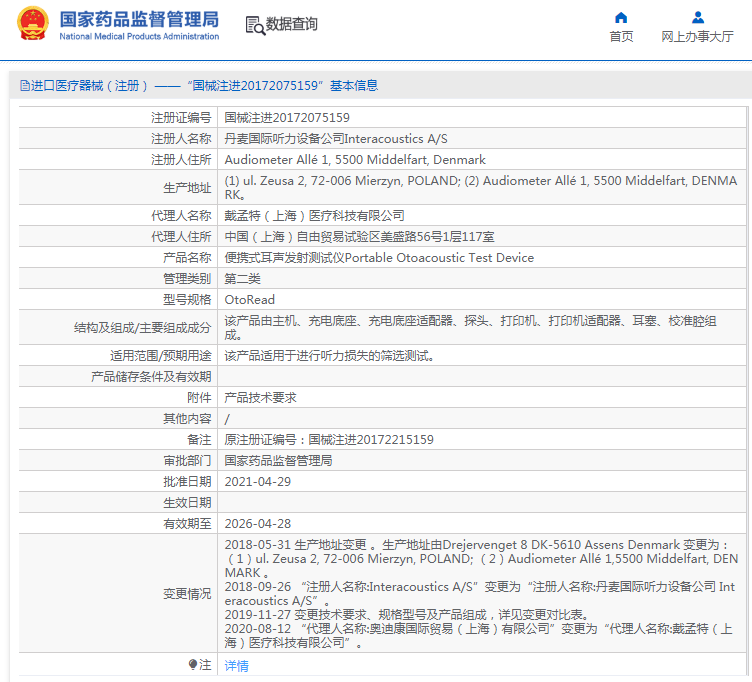Click the 首页 house icon
Image resolution: width=752 pixels, height=682 pixels.
click(x=621, y=17)
